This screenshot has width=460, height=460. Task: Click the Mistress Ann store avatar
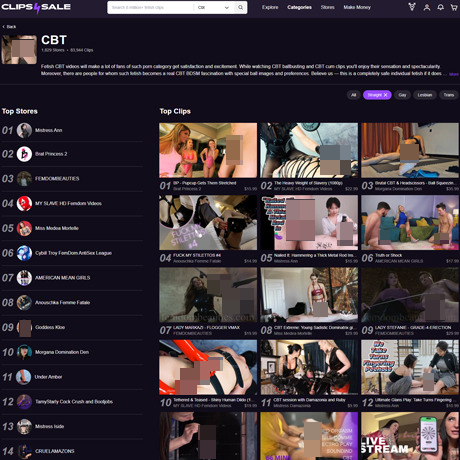click(24, 130)
